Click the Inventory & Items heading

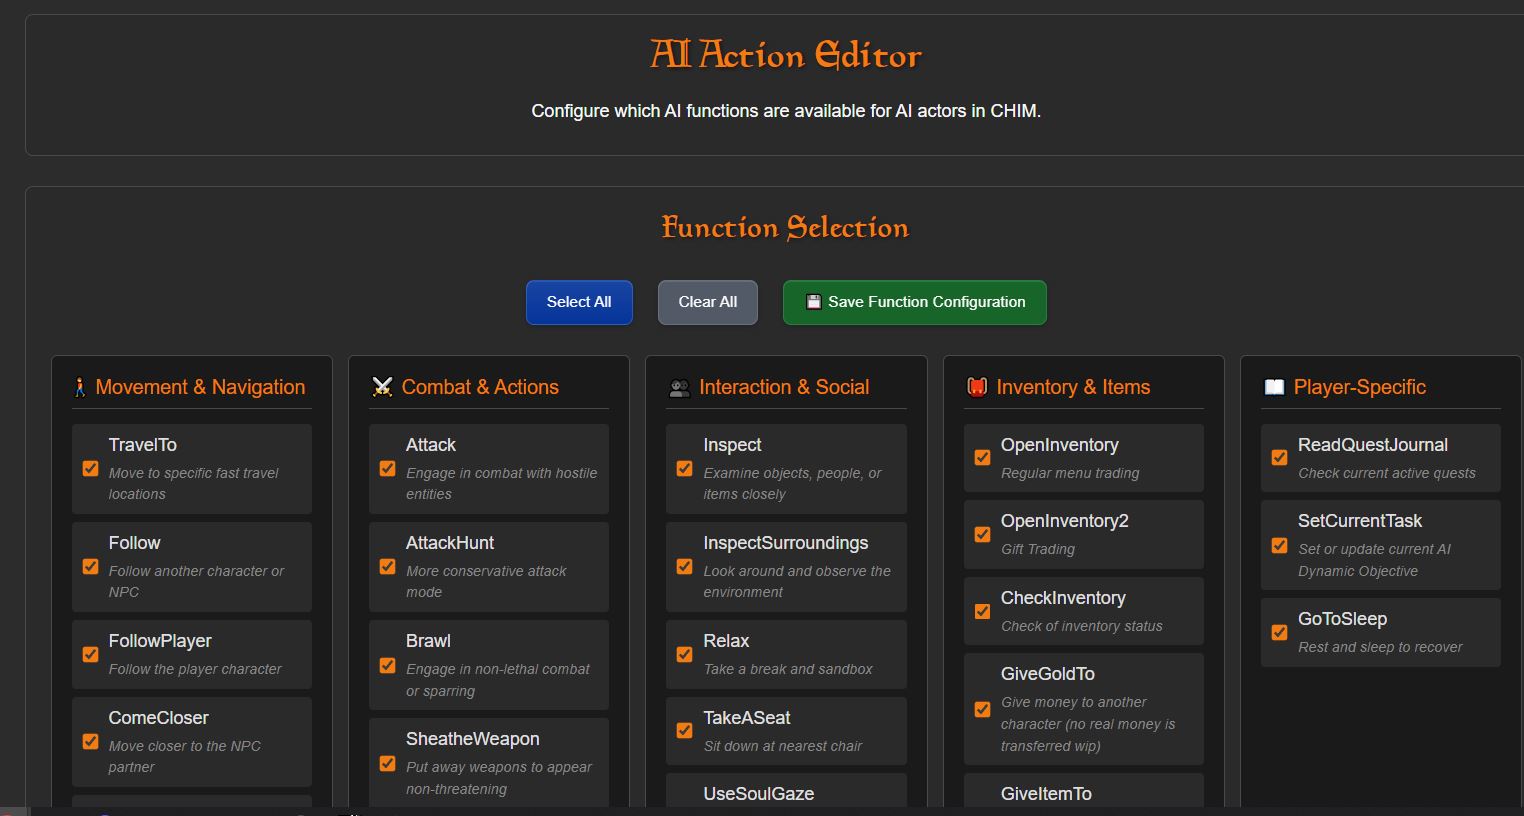(1073, 387)
